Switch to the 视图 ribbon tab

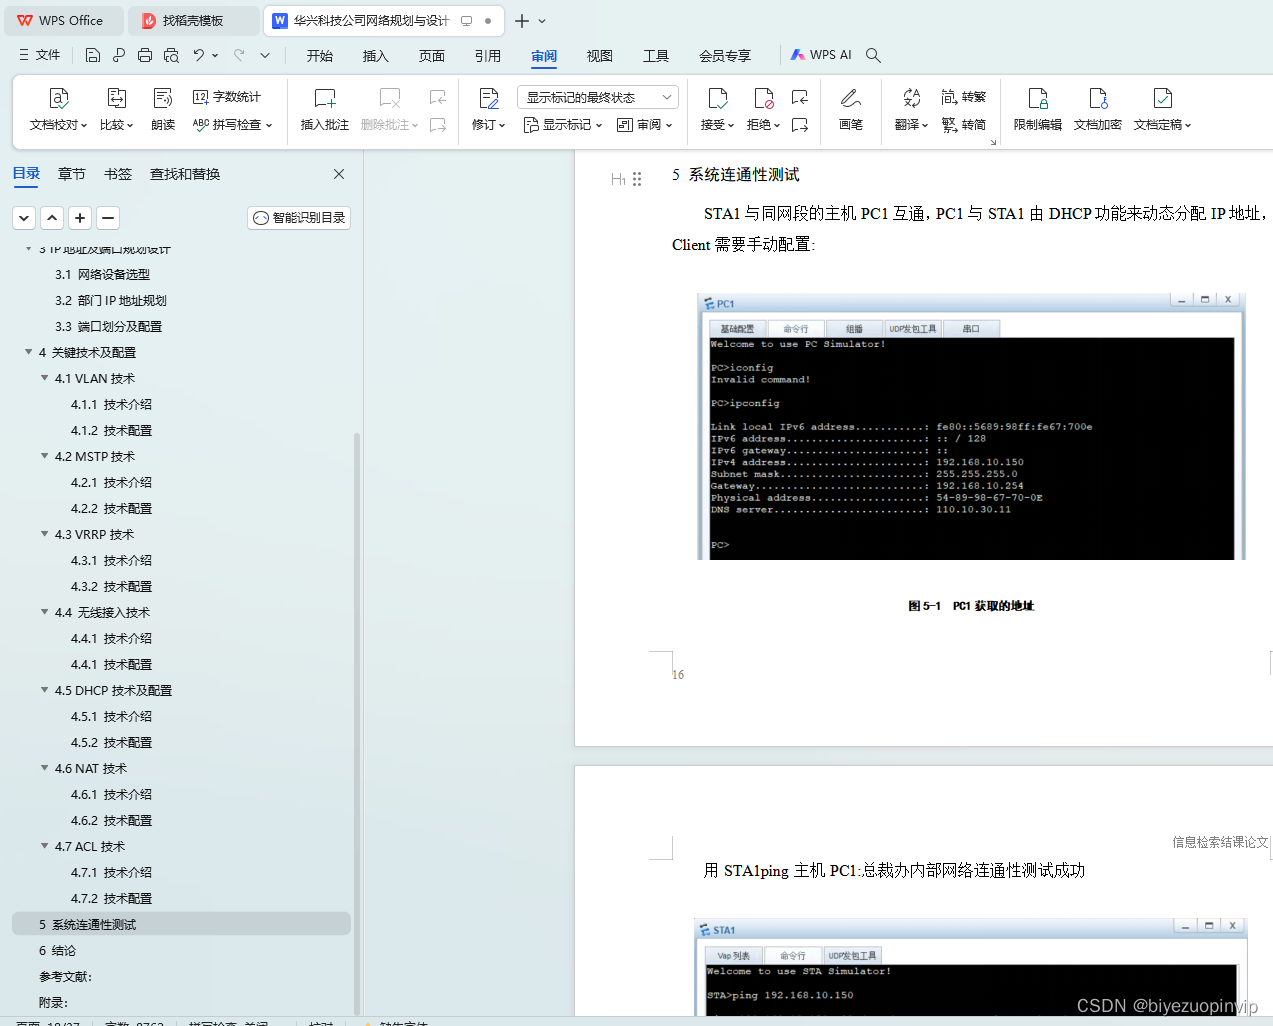(x=600, y=56)
